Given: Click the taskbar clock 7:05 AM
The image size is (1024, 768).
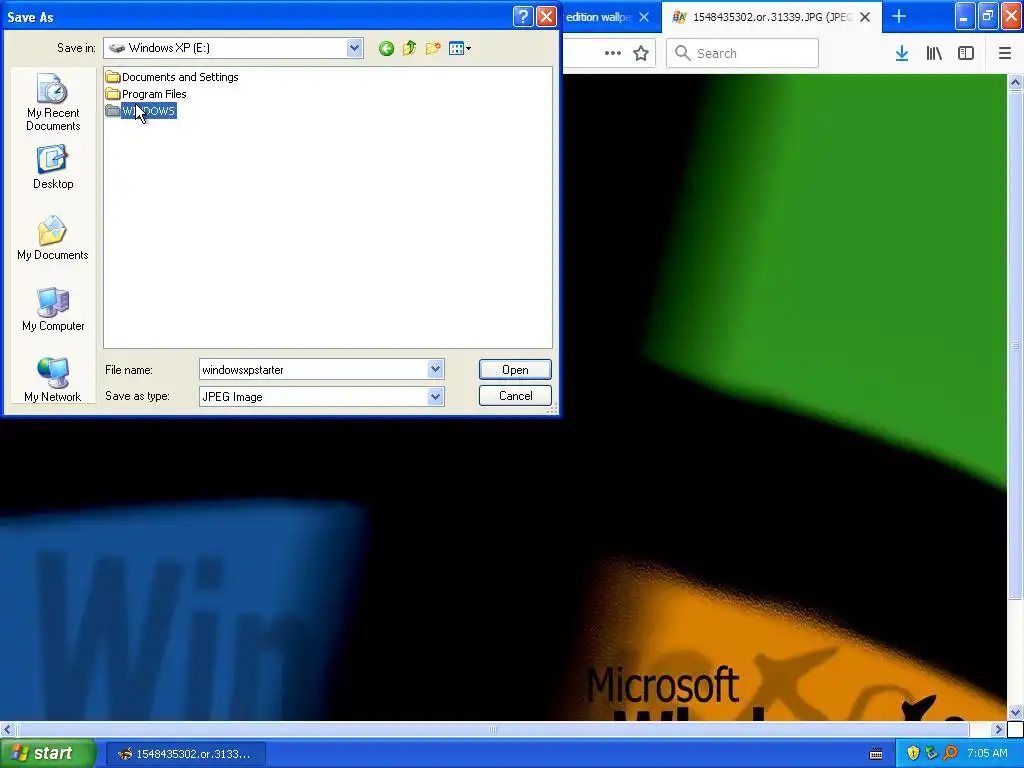Looking at the screenshot, I should 987,754.
